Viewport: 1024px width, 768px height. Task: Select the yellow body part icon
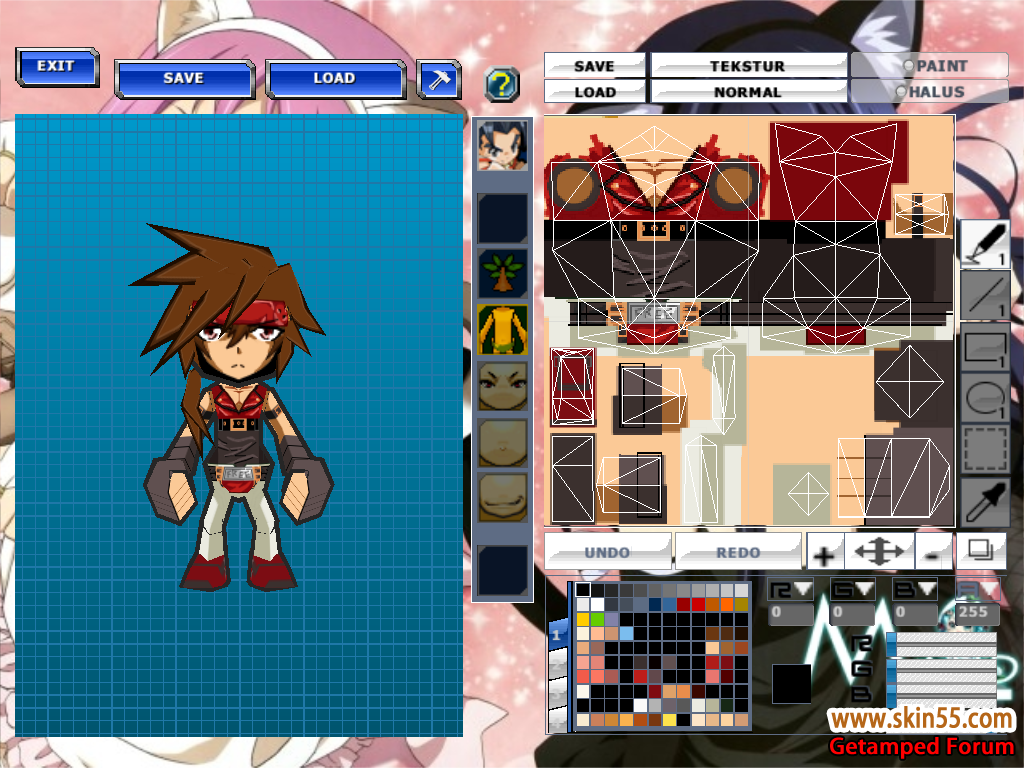point(502,330)
